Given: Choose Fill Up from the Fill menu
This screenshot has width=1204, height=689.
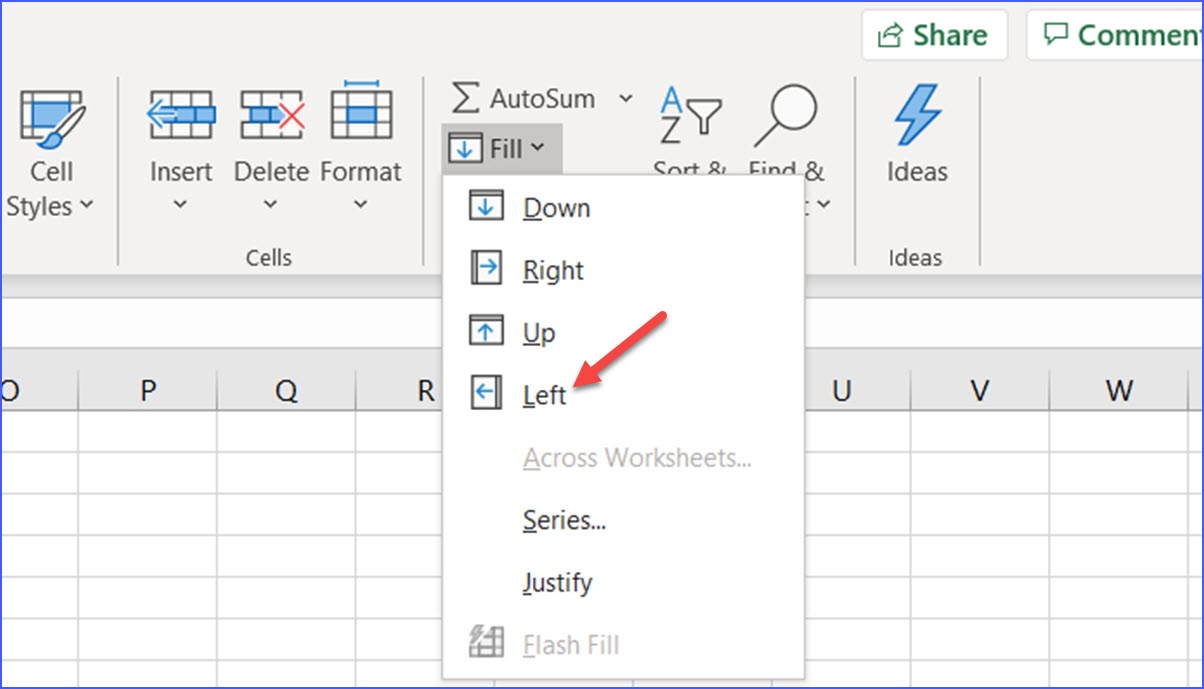Looking at the screenshot, I should pos(538,331).
